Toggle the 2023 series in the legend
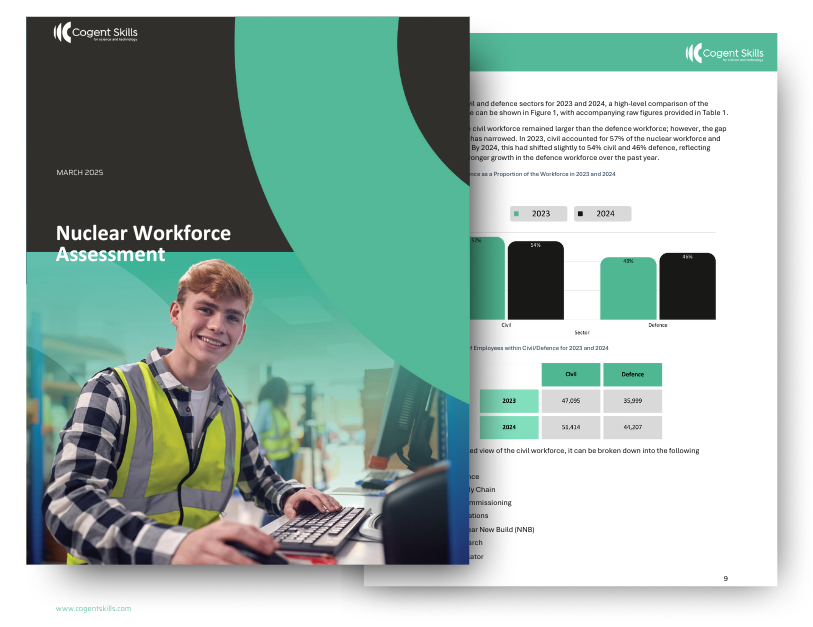The width and height of the screenshot is (813, 627). coord(537,213)
